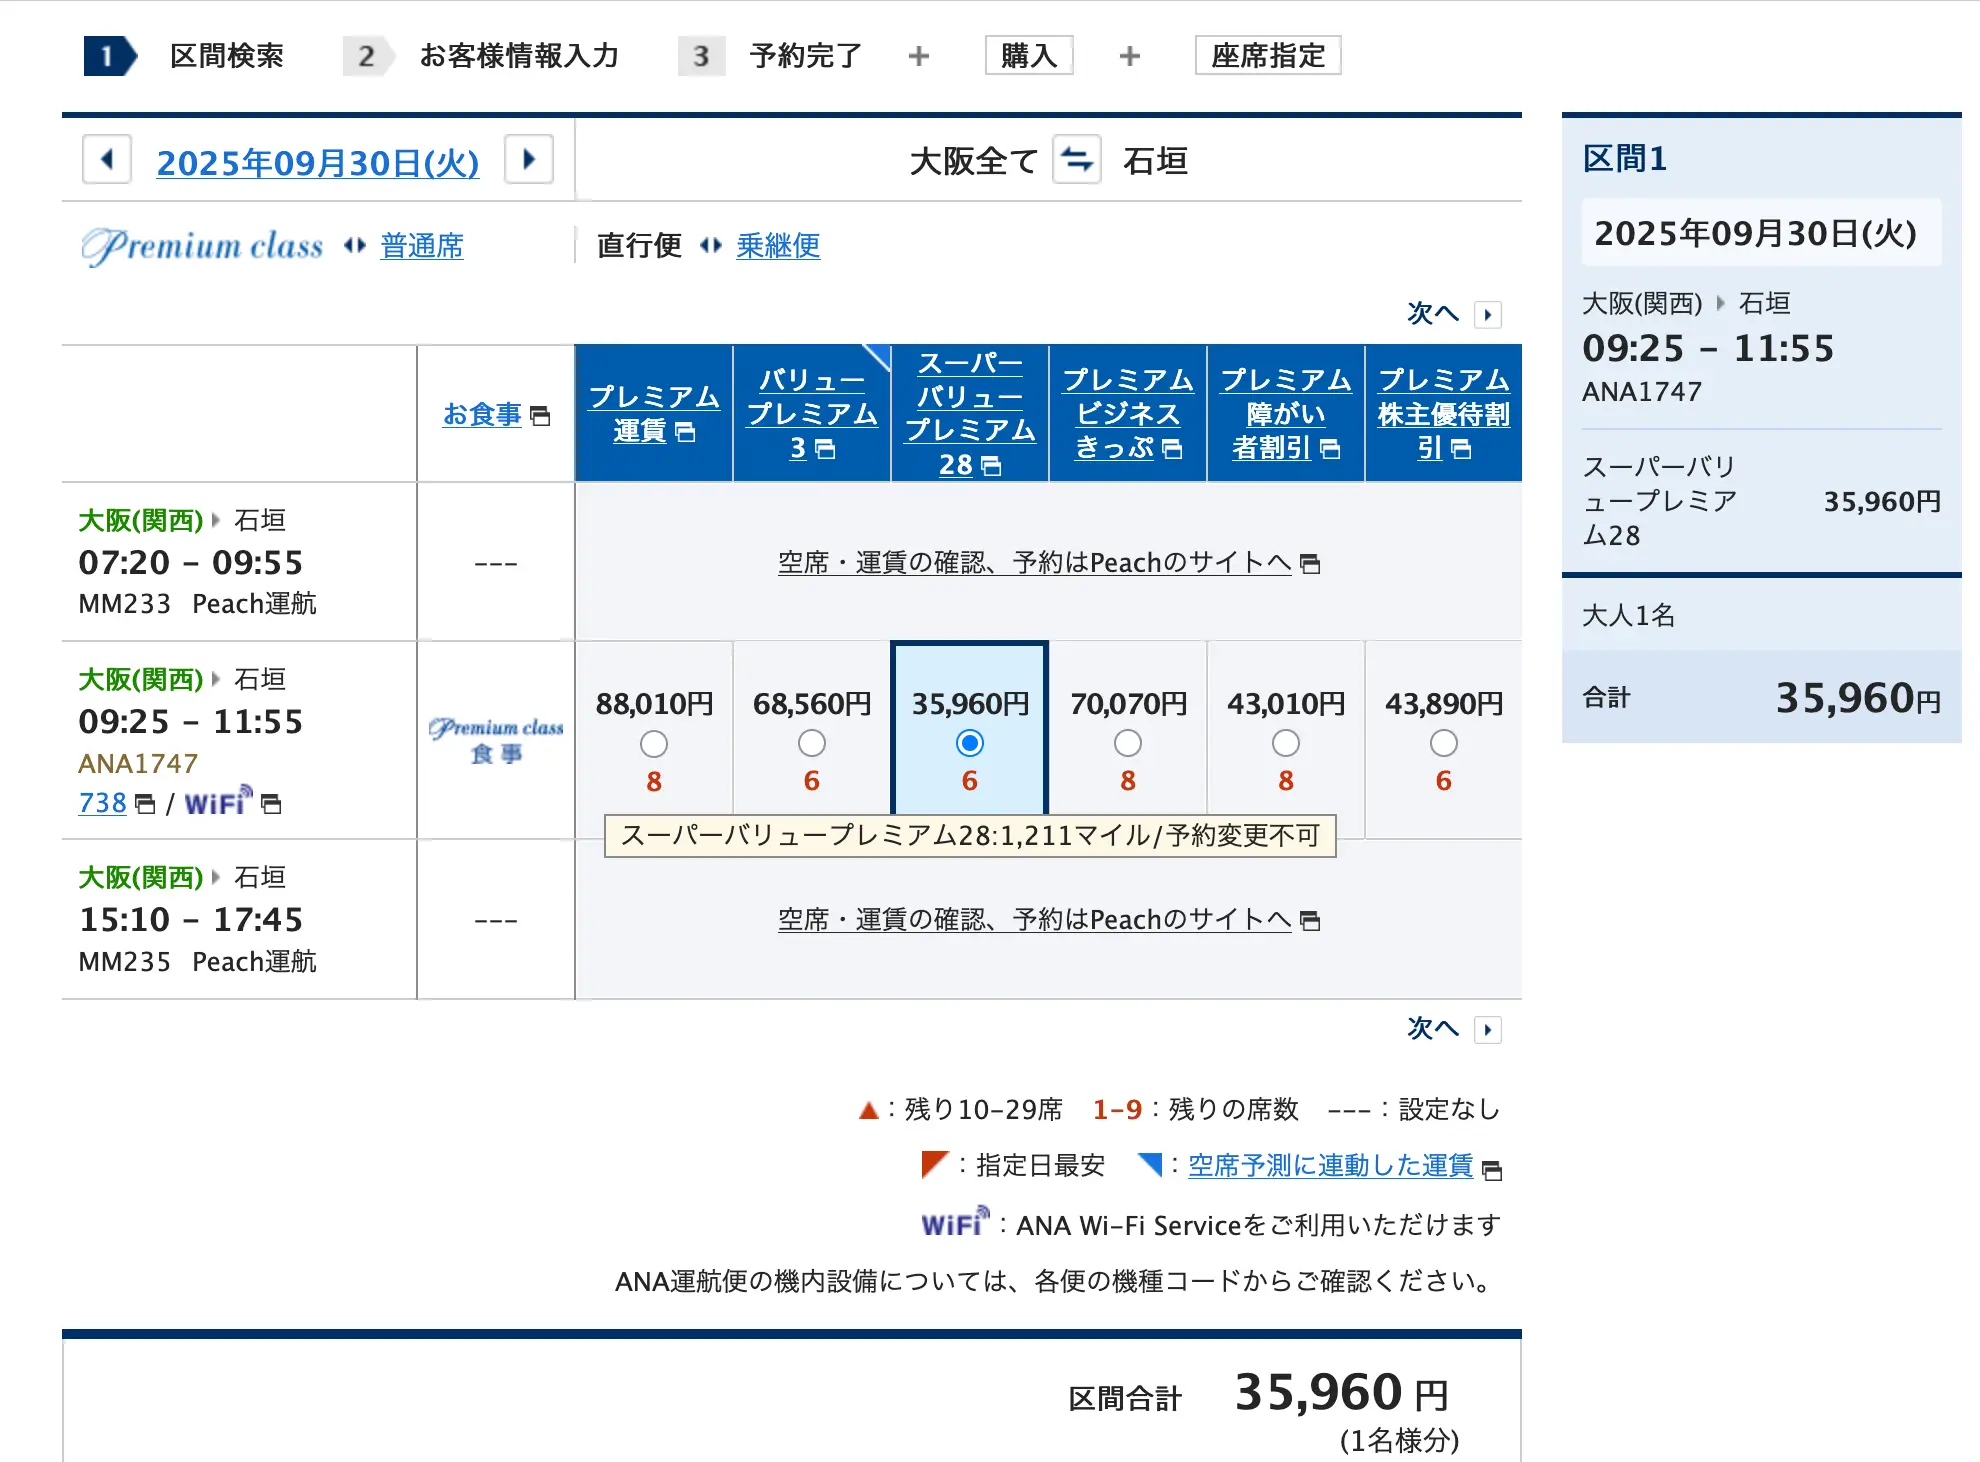Click the 購入 step box
Viewport: 1980px width, 1462px height.
click(1028, 56)
